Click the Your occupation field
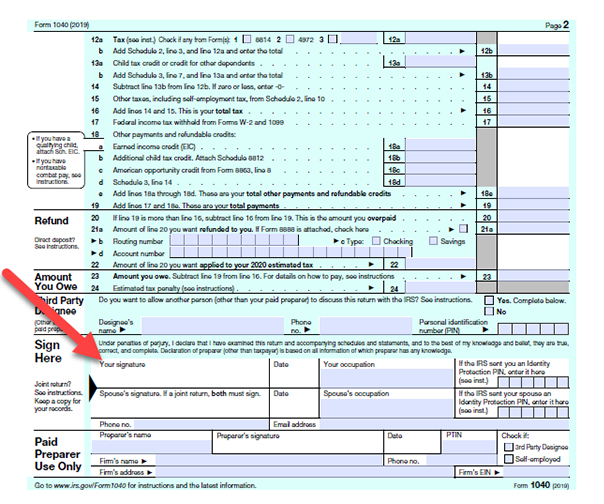 tap(387, 378)
